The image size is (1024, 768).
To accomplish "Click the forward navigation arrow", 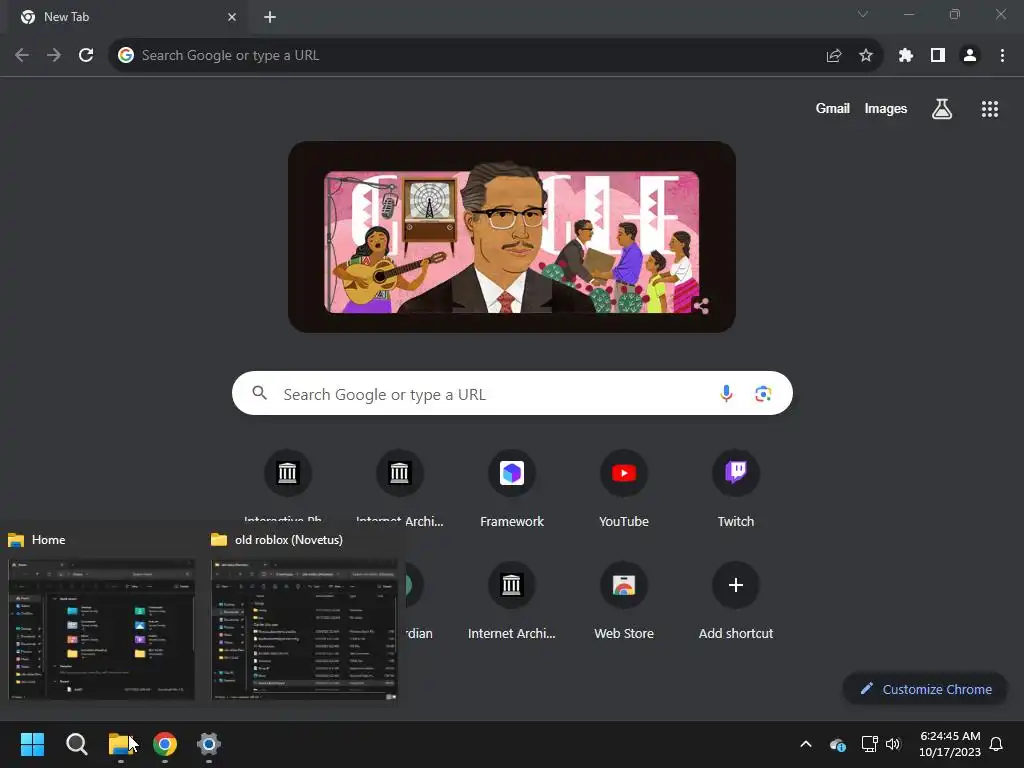I will pos(54,56).
